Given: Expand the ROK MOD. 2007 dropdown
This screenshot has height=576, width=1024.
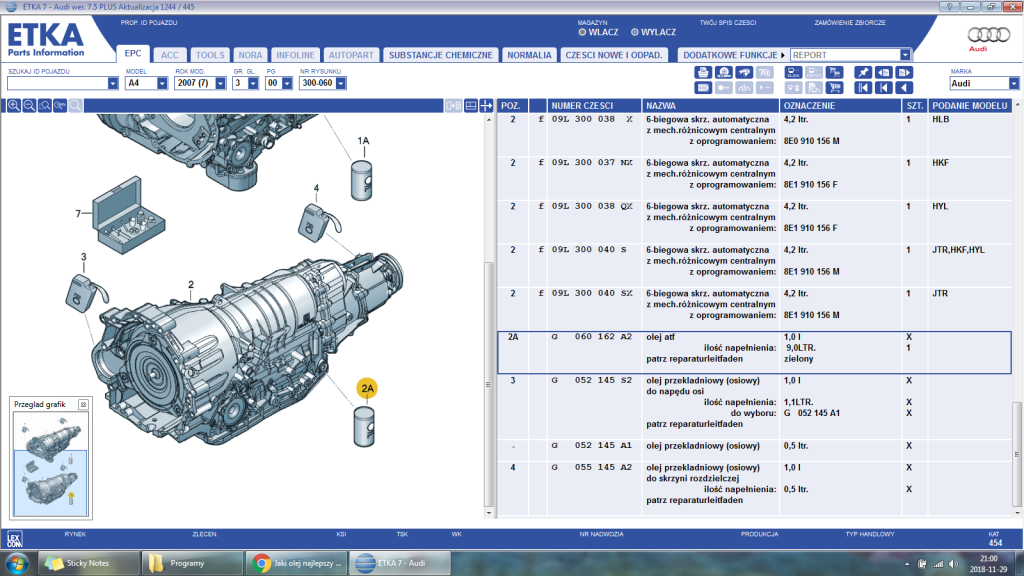Looking at the screenshot, I should 220,84.
